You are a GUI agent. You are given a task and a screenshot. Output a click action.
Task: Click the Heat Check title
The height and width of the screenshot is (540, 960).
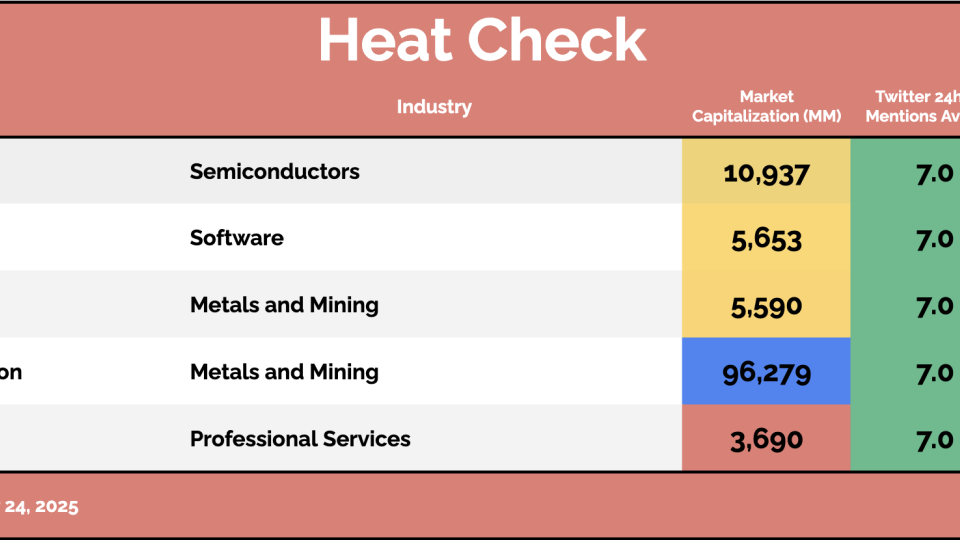coord(482,41)
